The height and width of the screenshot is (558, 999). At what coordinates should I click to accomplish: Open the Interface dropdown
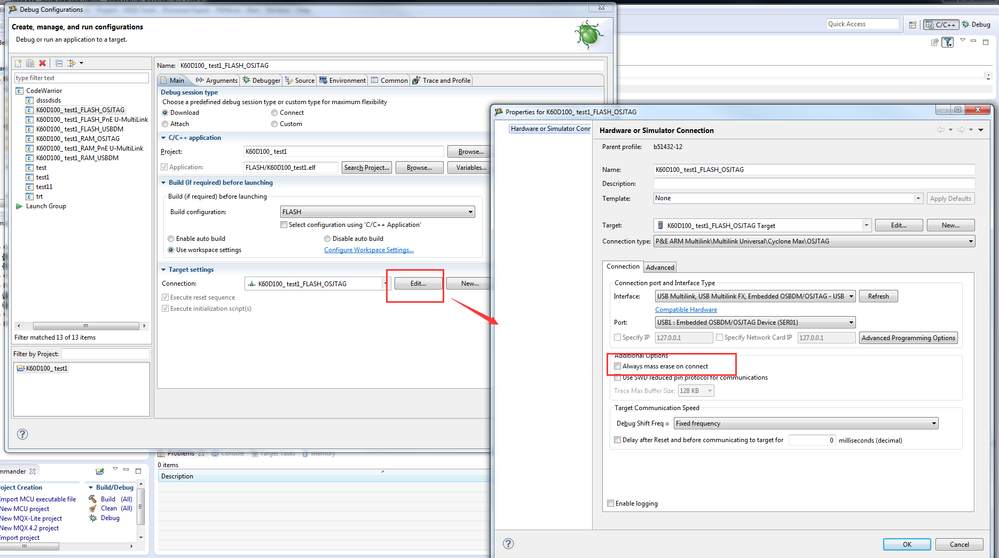755,296
